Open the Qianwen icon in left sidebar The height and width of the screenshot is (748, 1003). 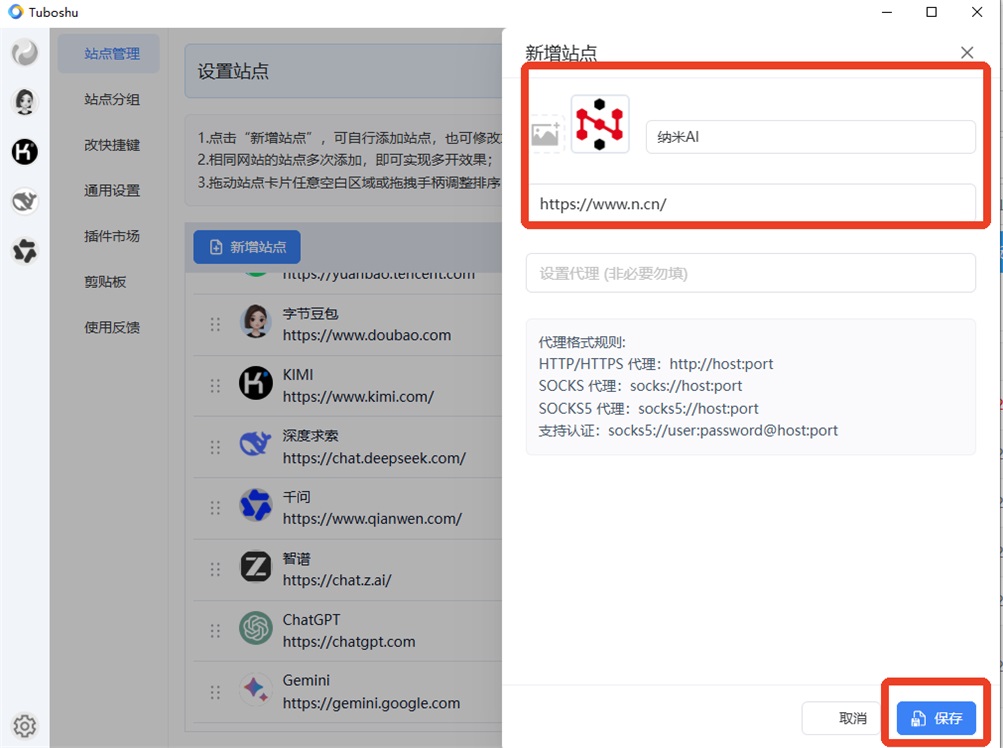[x=25, y=251]
